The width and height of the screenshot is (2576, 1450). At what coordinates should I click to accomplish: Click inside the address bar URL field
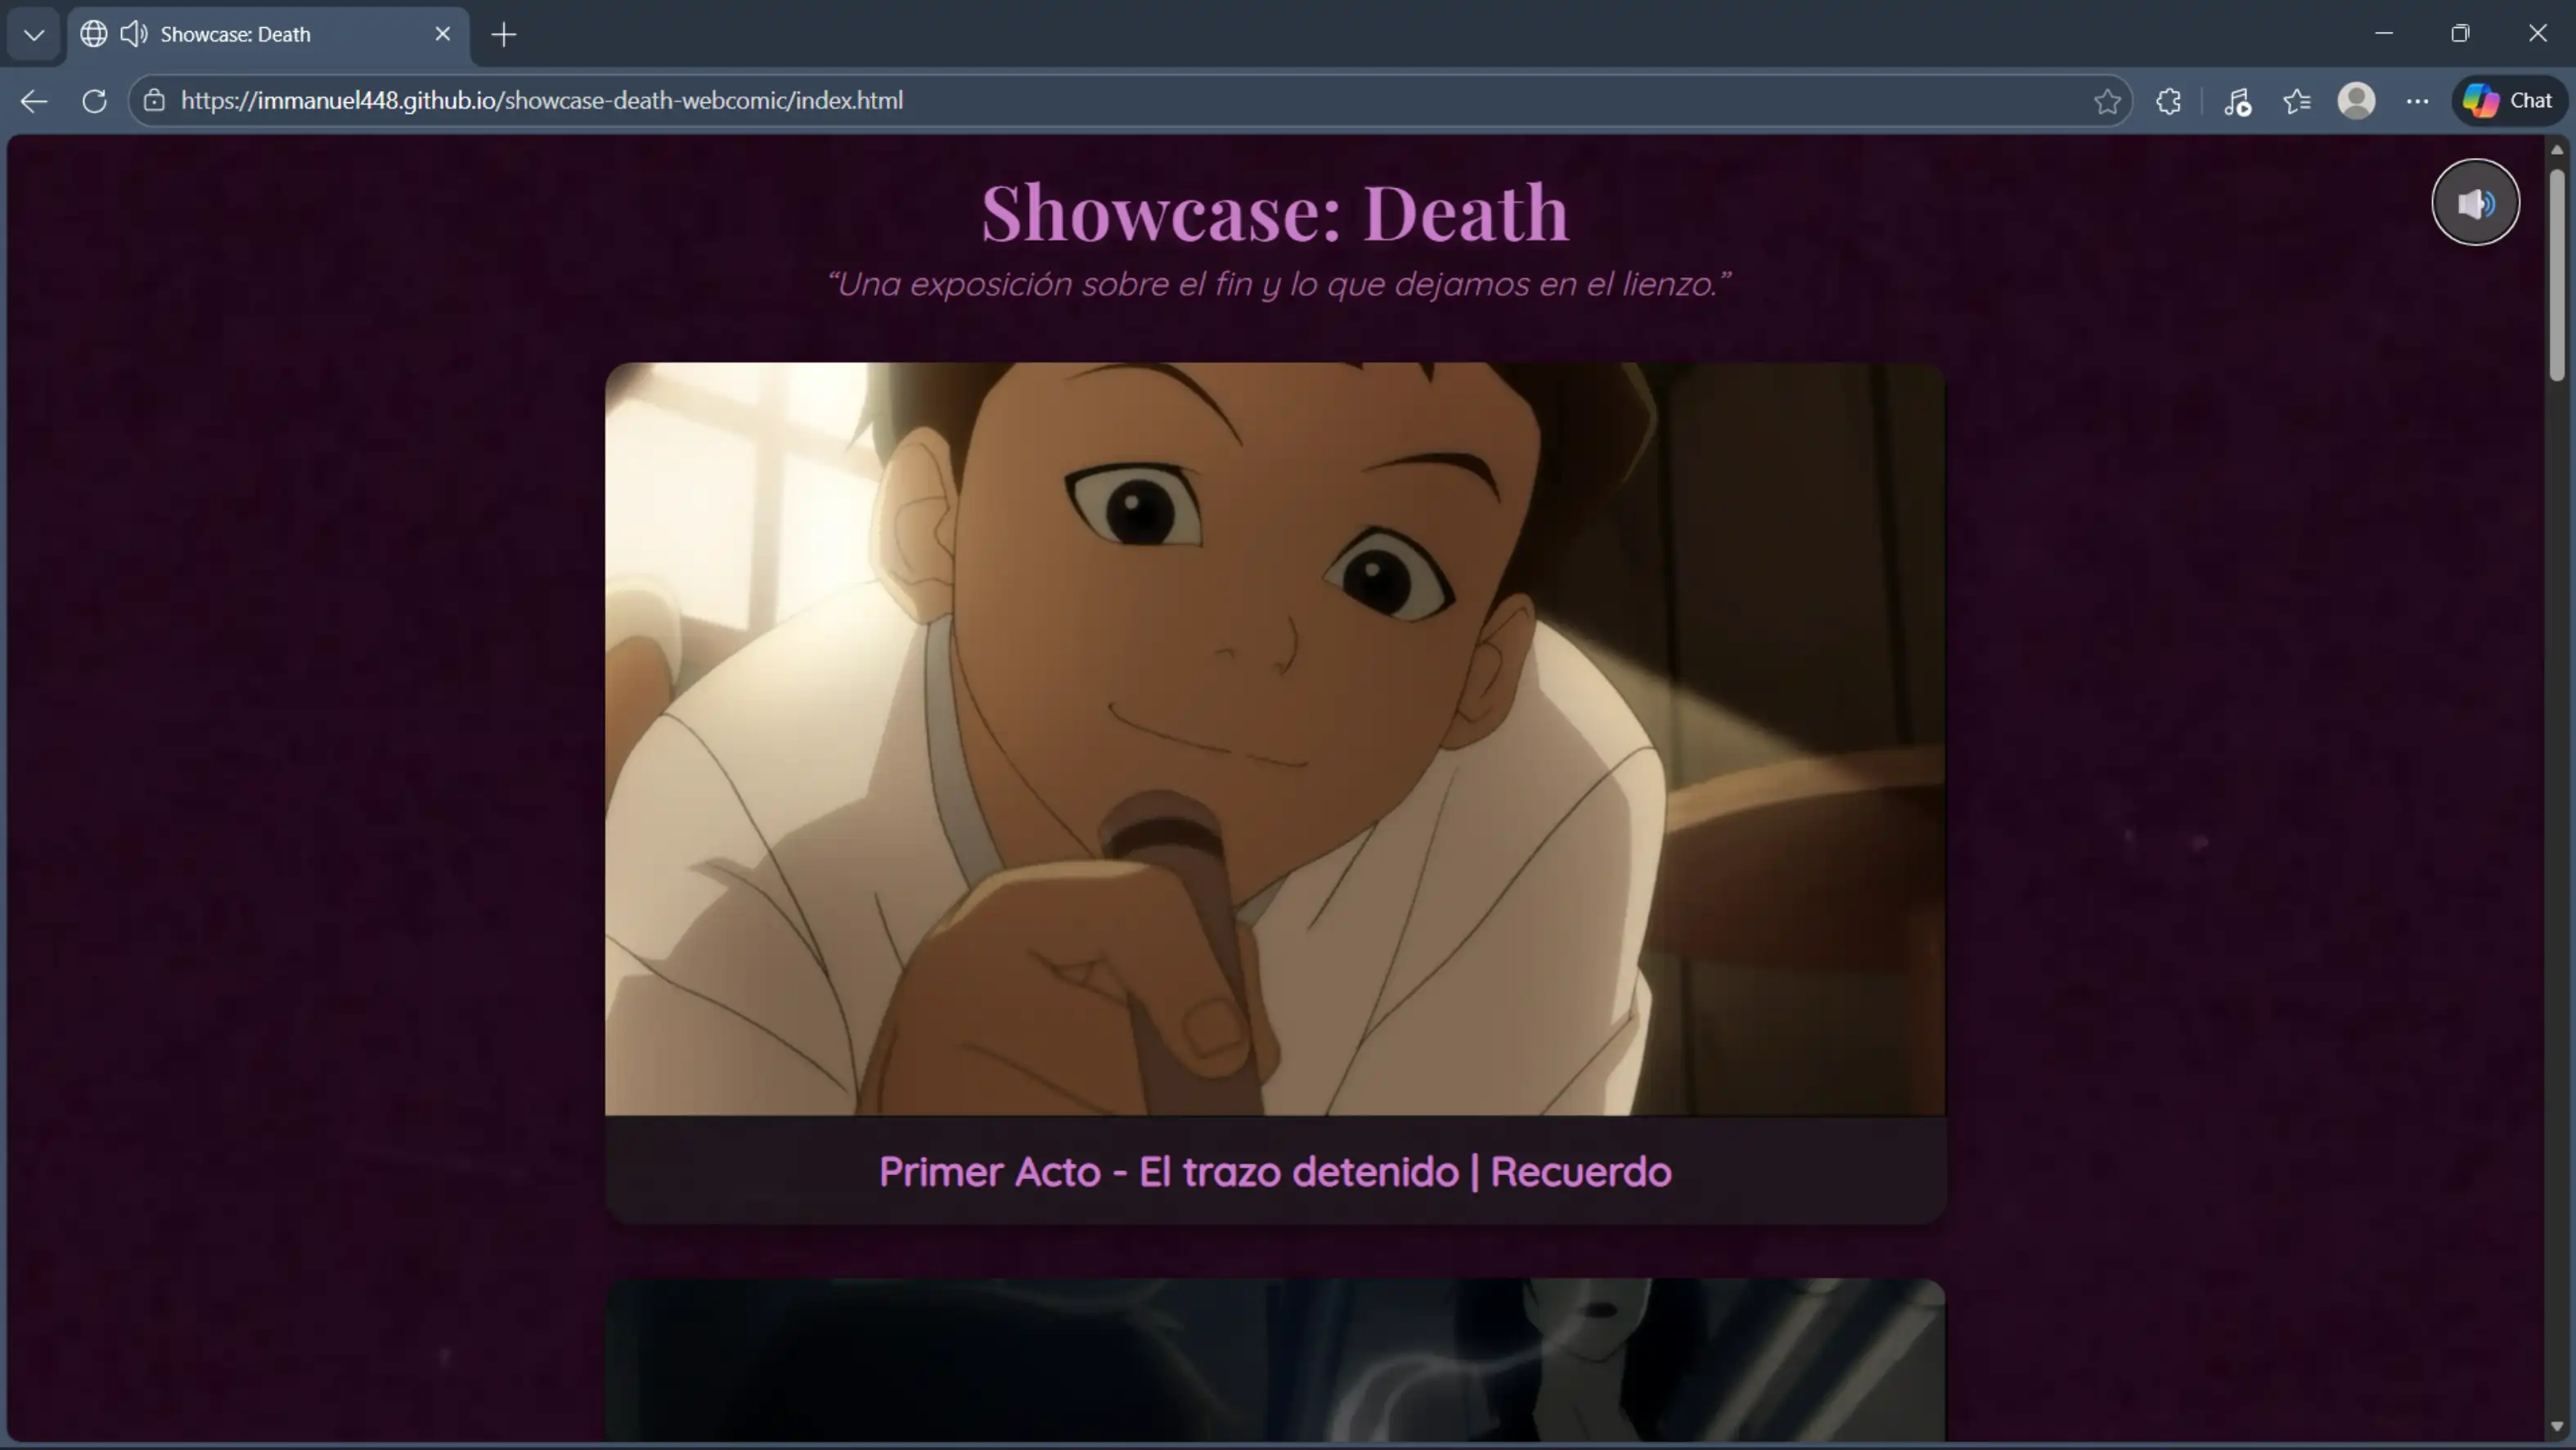point(700,100)
